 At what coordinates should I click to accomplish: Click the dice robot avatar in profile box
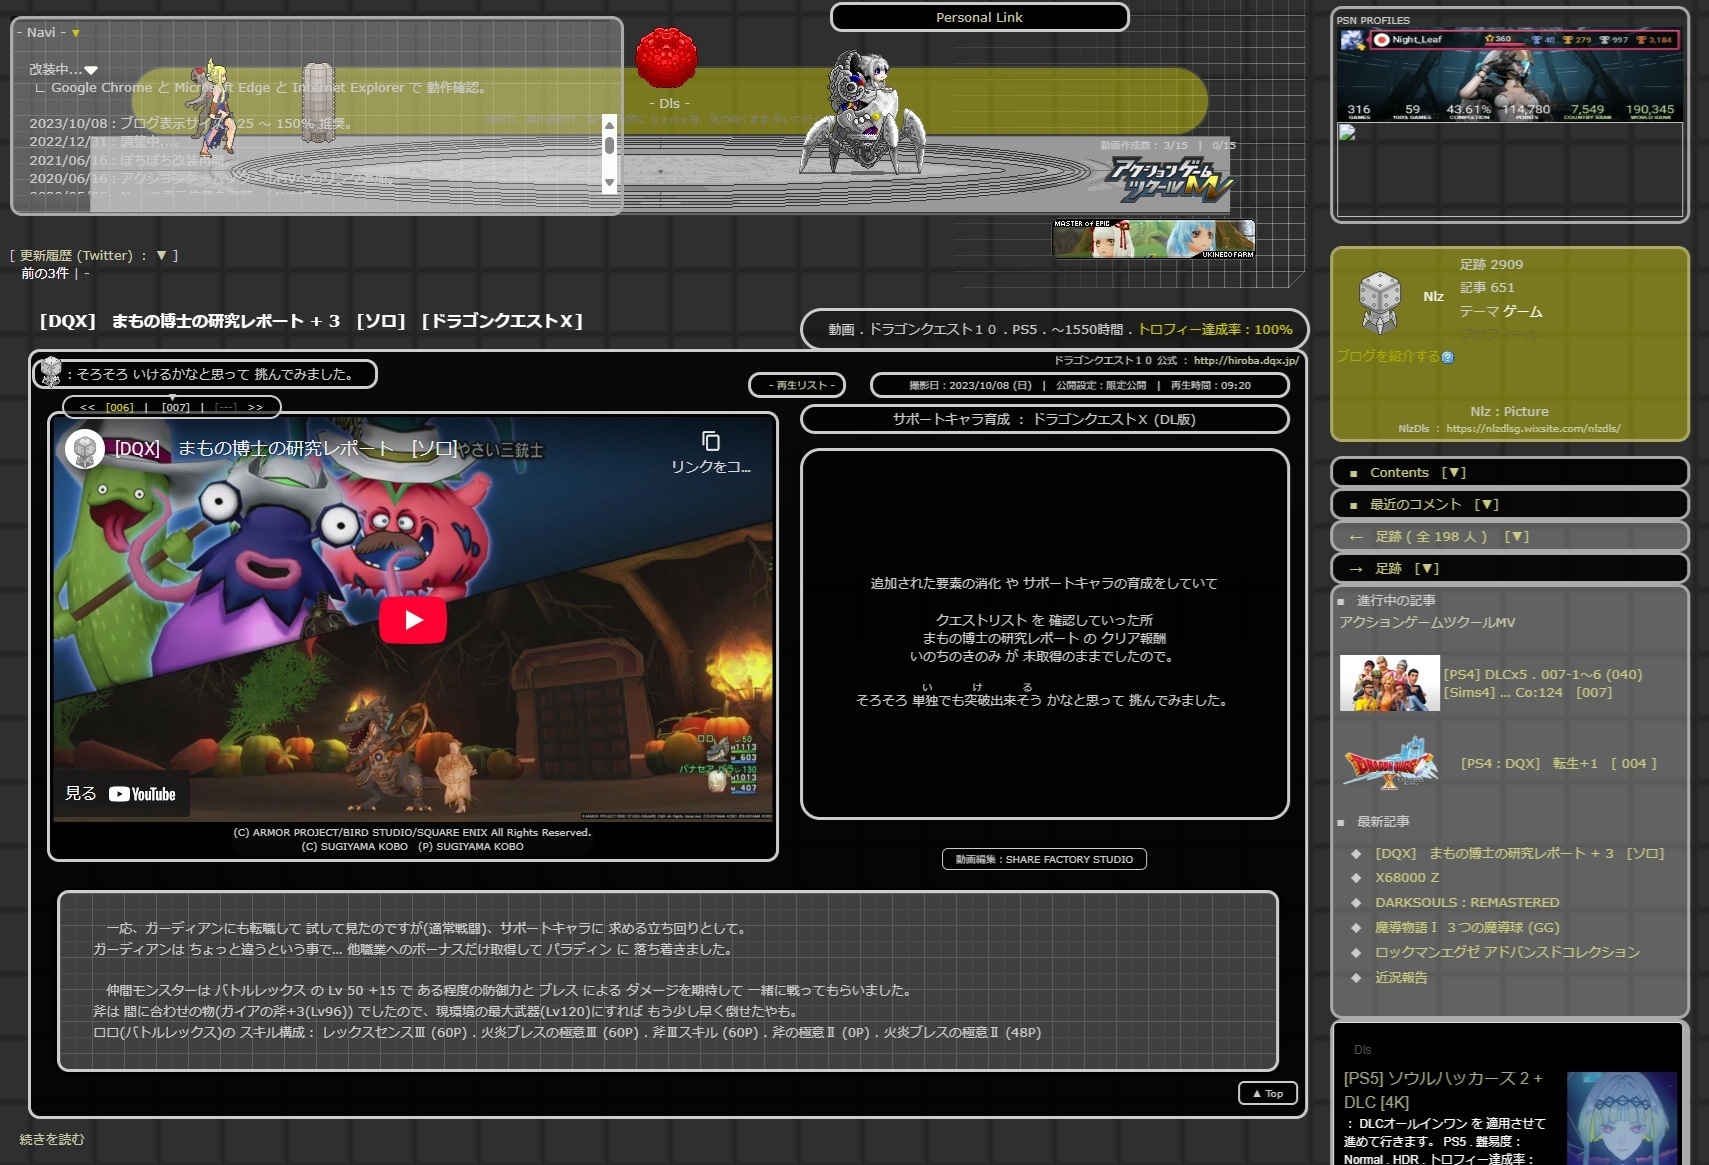(x=1379, y=300)
